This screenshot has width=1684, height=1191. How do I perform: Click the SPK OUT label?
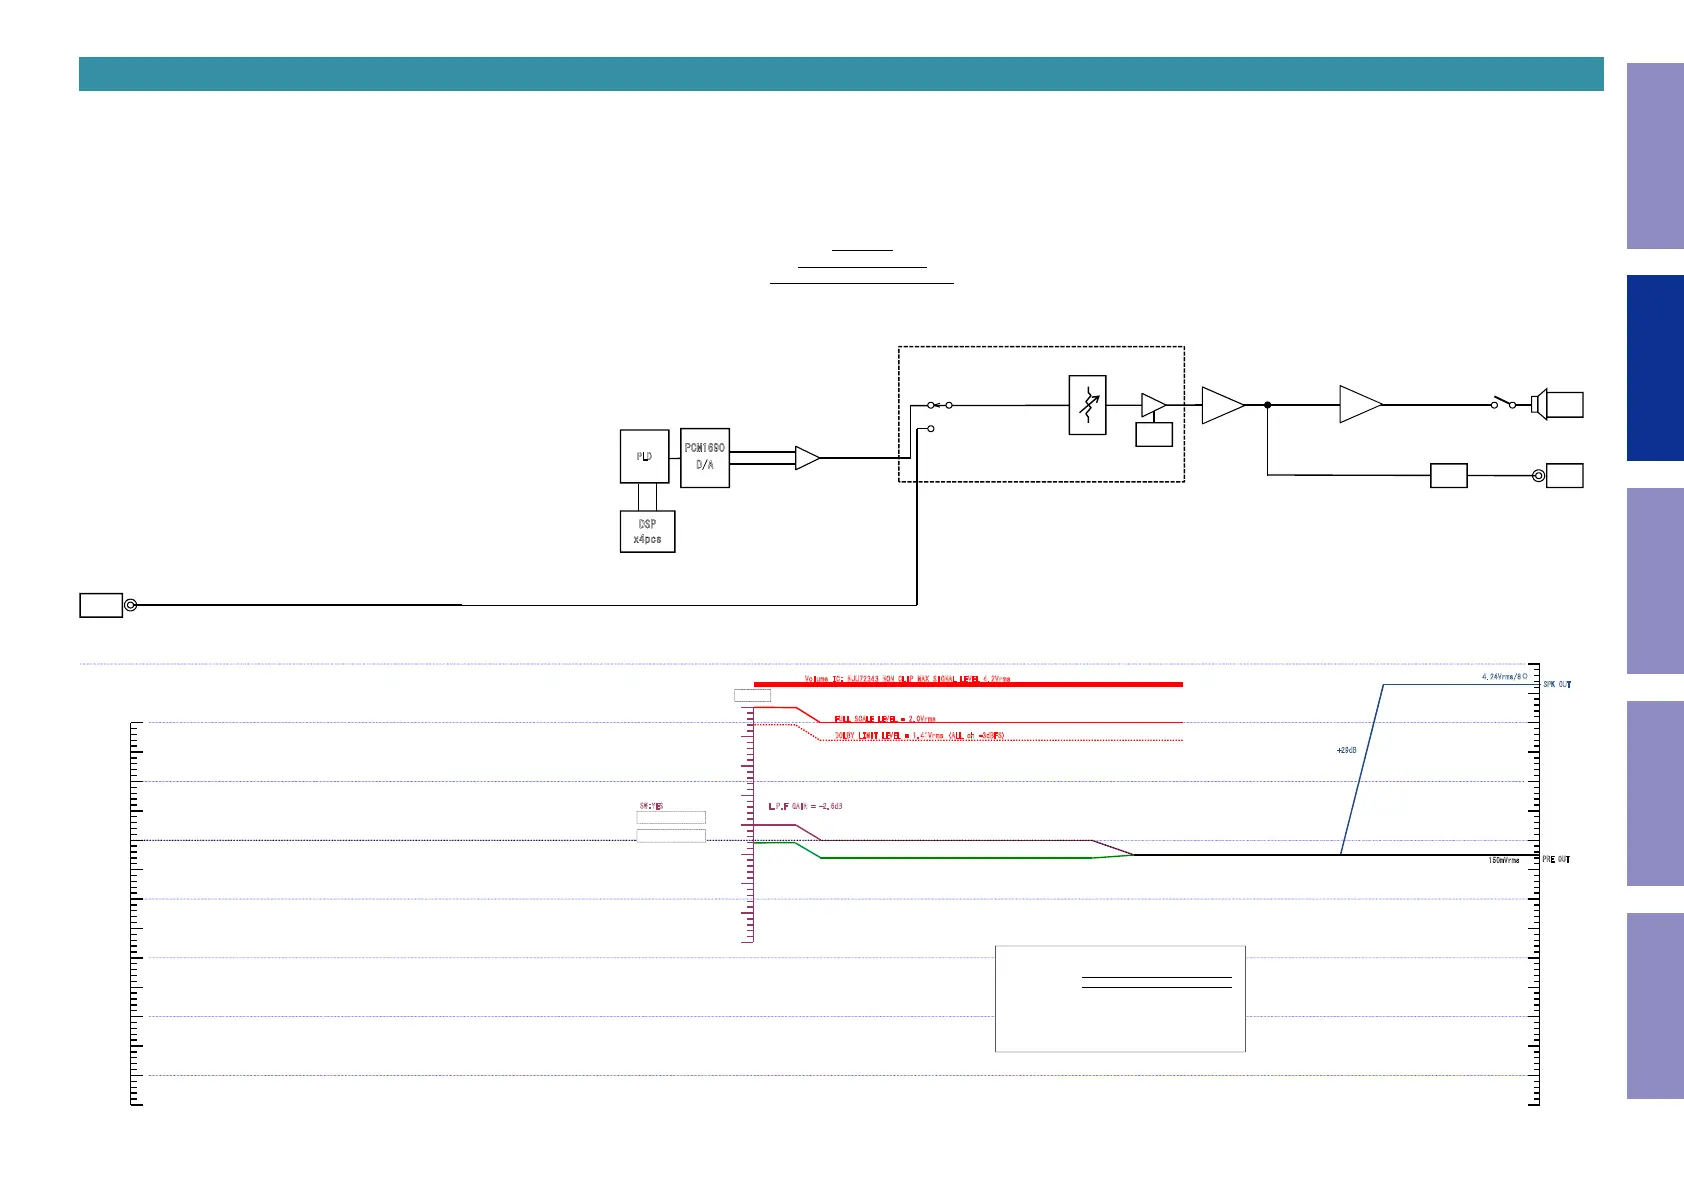(x=1557, y=685)
